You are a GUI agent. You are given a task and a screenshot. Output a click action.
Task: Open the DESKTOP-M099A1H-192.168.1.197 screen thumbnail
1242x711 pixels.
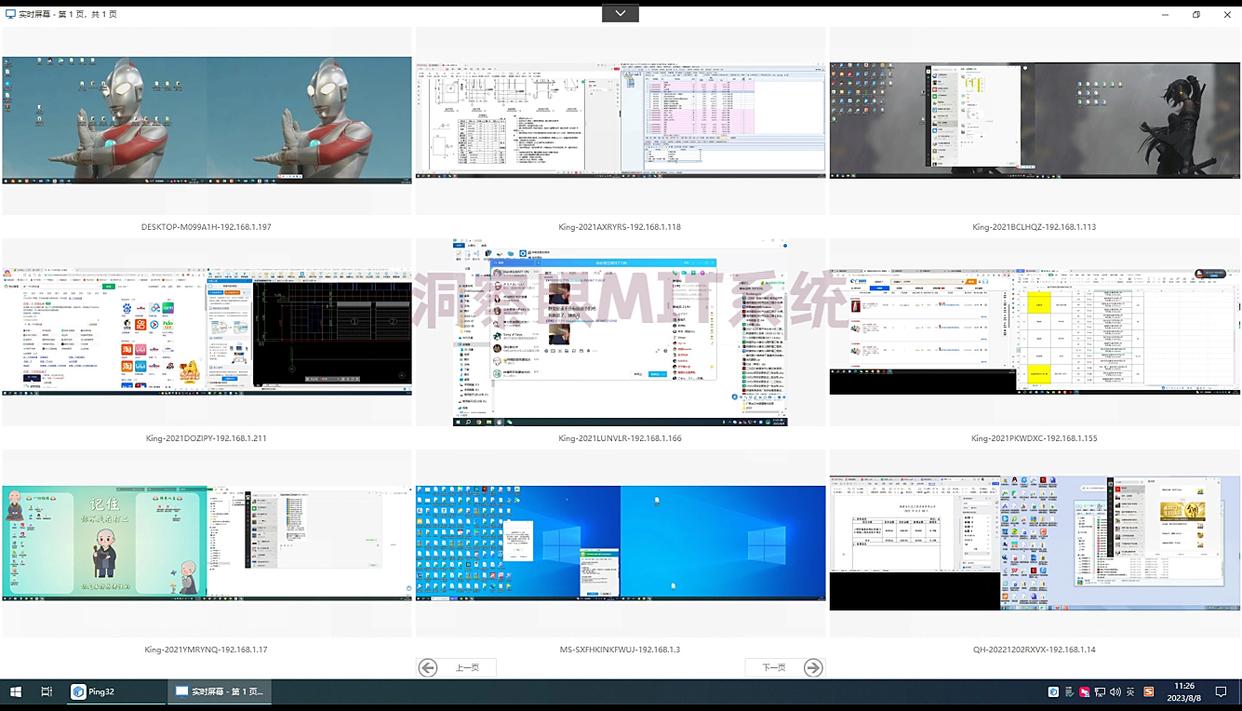point(207,120)
